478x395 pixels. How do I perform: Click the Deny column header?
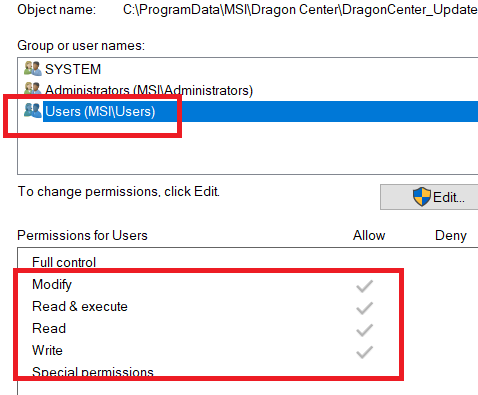451,236
